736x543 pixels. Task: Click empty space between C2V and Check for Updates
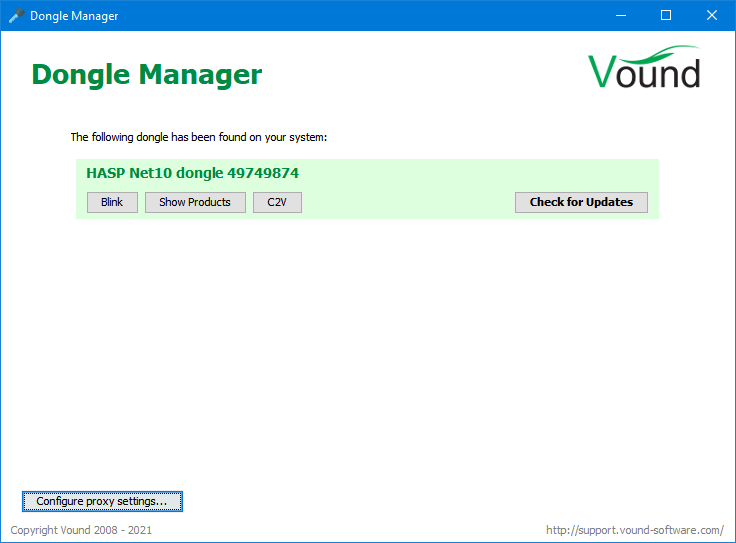pos(408,202)
